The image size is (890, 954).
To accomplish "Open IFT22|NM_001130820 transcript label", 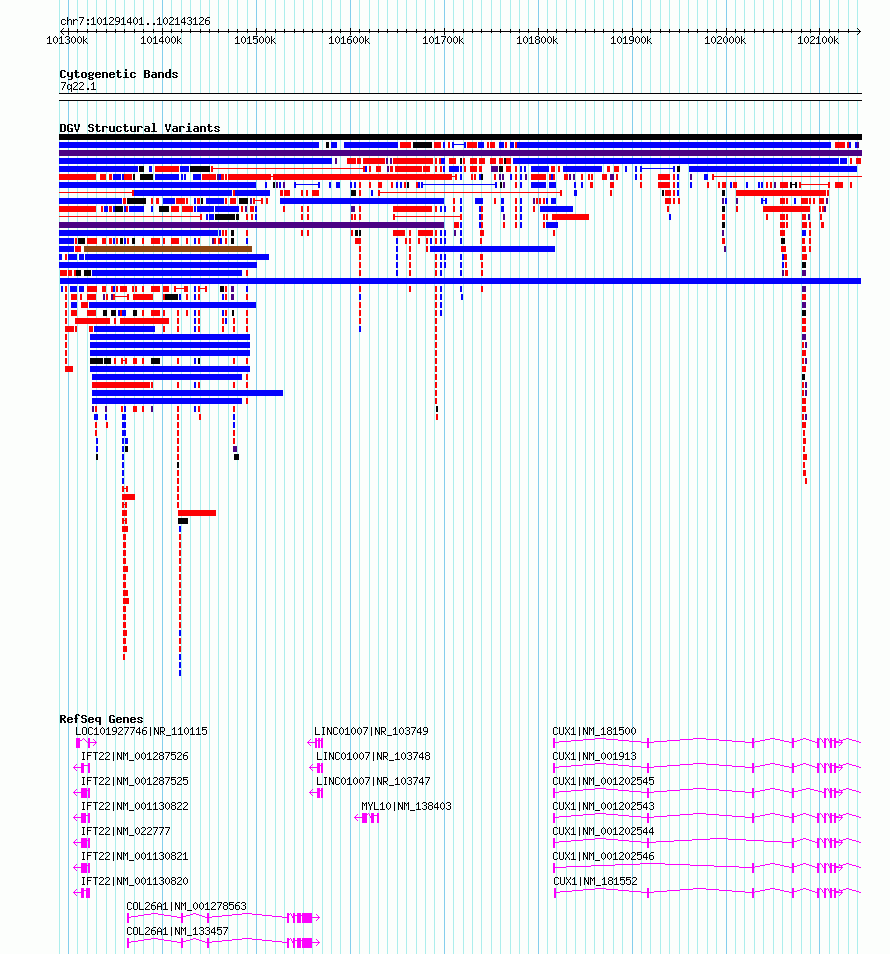I will coord(134,881).
